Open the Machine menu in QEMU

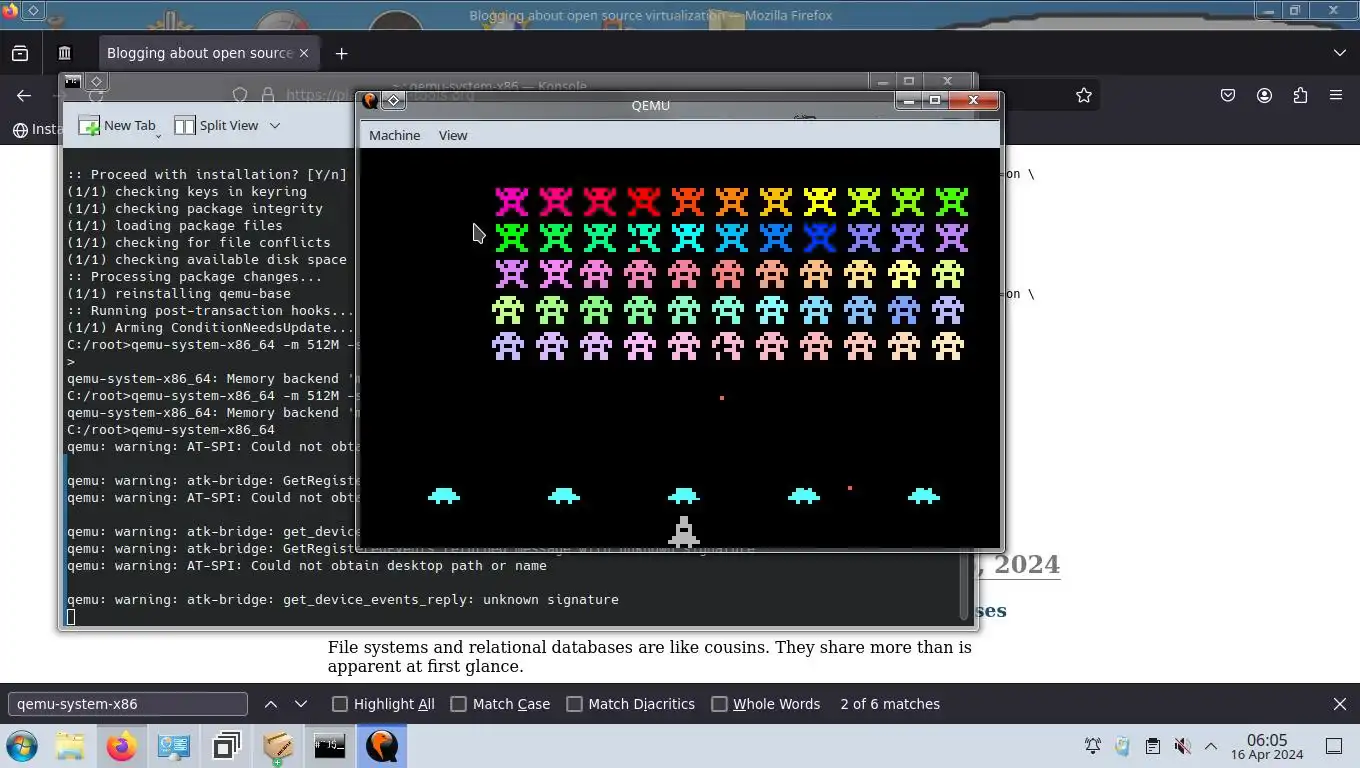point(394,135)
